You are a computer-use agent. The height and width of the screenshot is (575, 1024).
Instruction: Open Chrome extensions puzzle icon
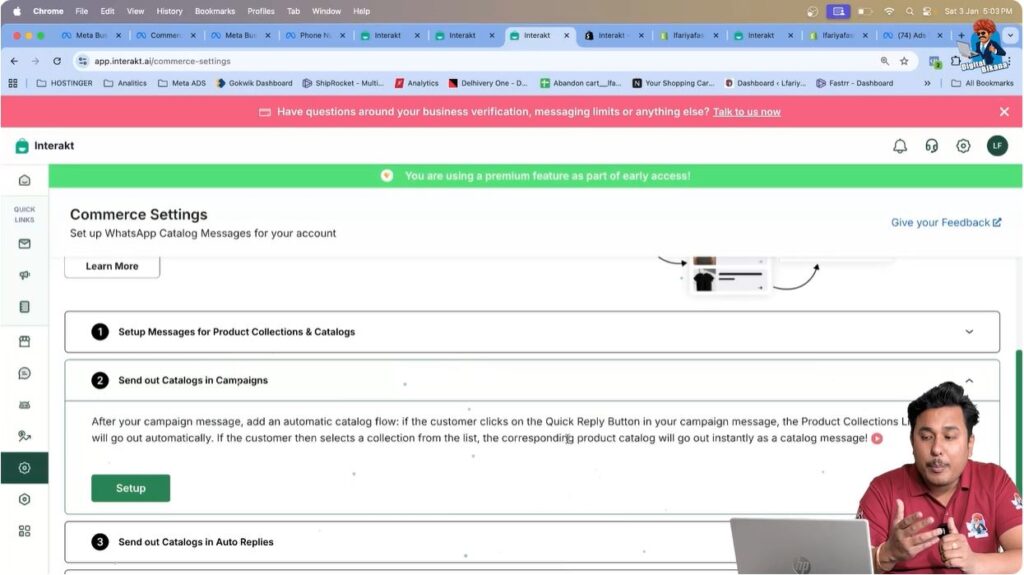[x=955, y=61]
